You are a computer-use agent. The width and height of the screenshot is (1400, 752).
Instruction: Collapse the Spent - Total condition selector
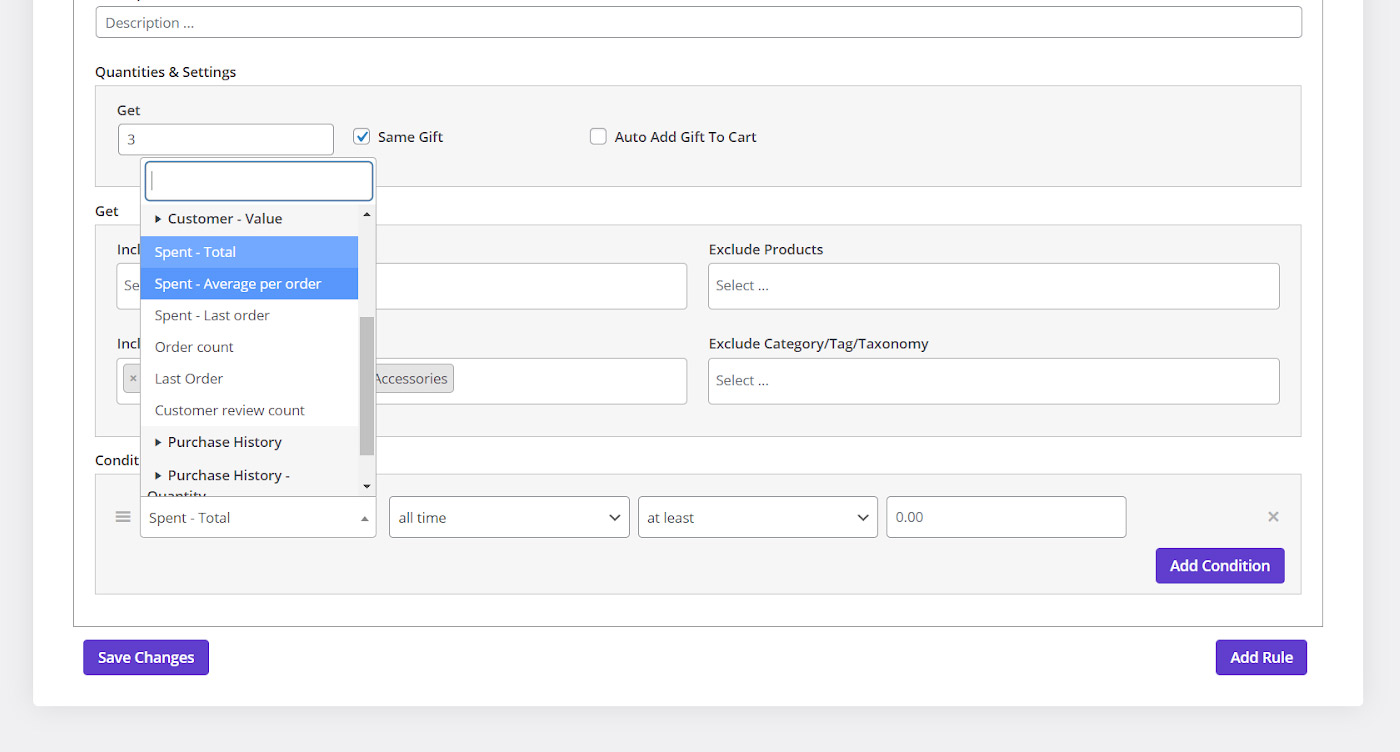pyautogui.click(x=258, y=518)
